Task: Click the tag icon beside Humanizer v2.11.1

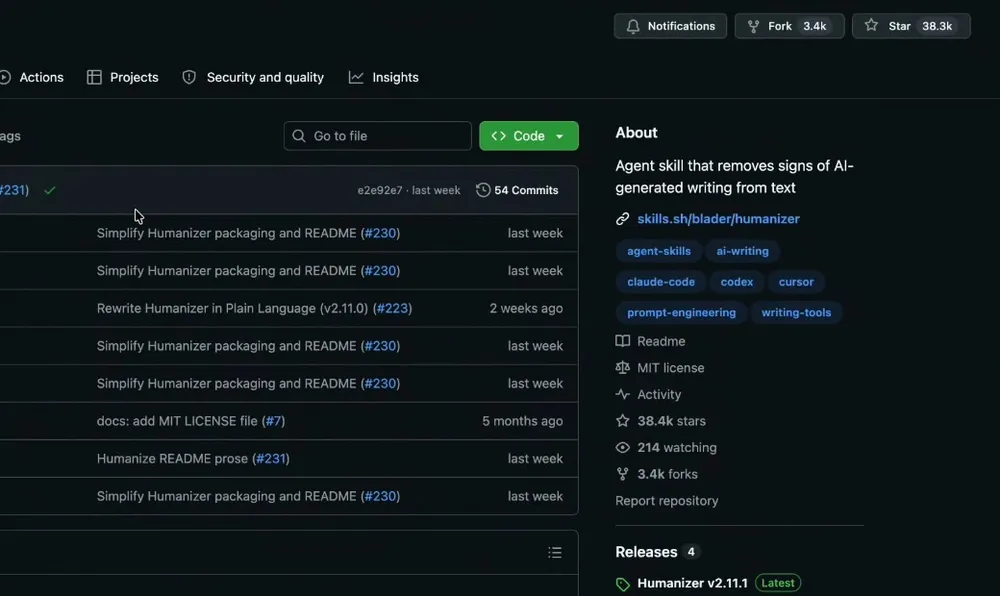Action: pos(622,584)
